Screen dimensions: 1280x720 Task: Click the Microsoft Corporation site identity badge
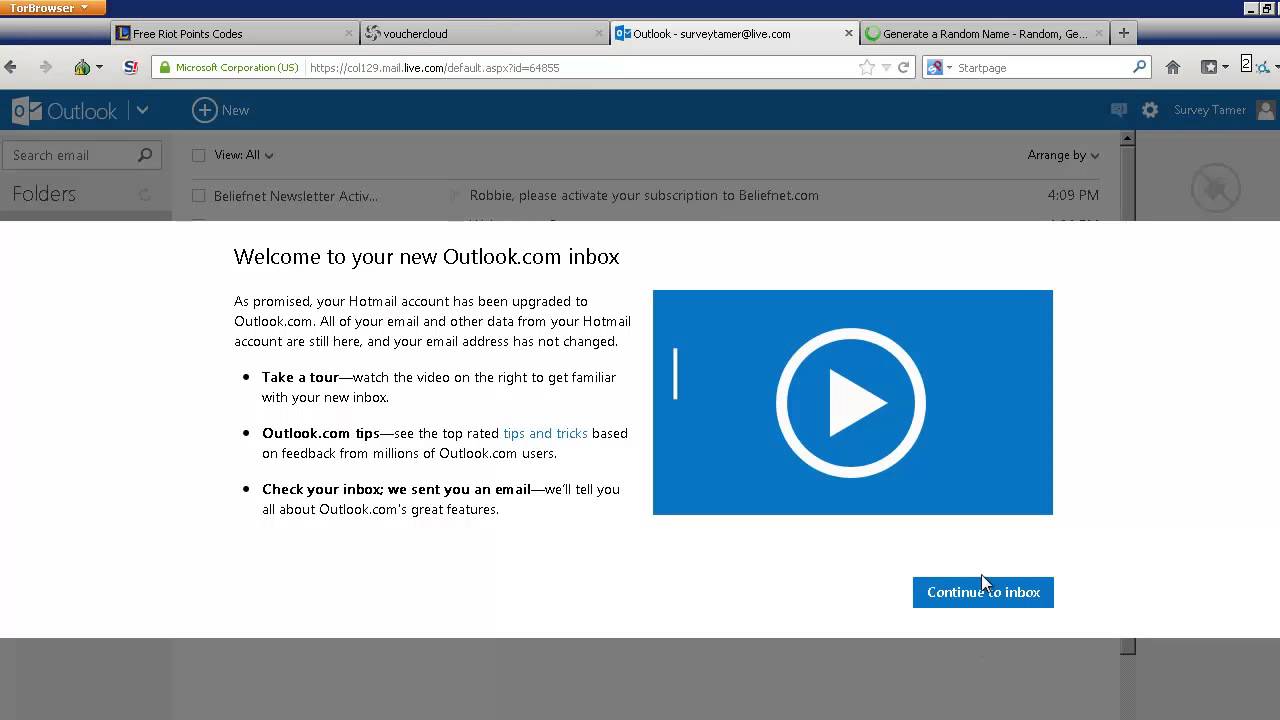(228, 67)
